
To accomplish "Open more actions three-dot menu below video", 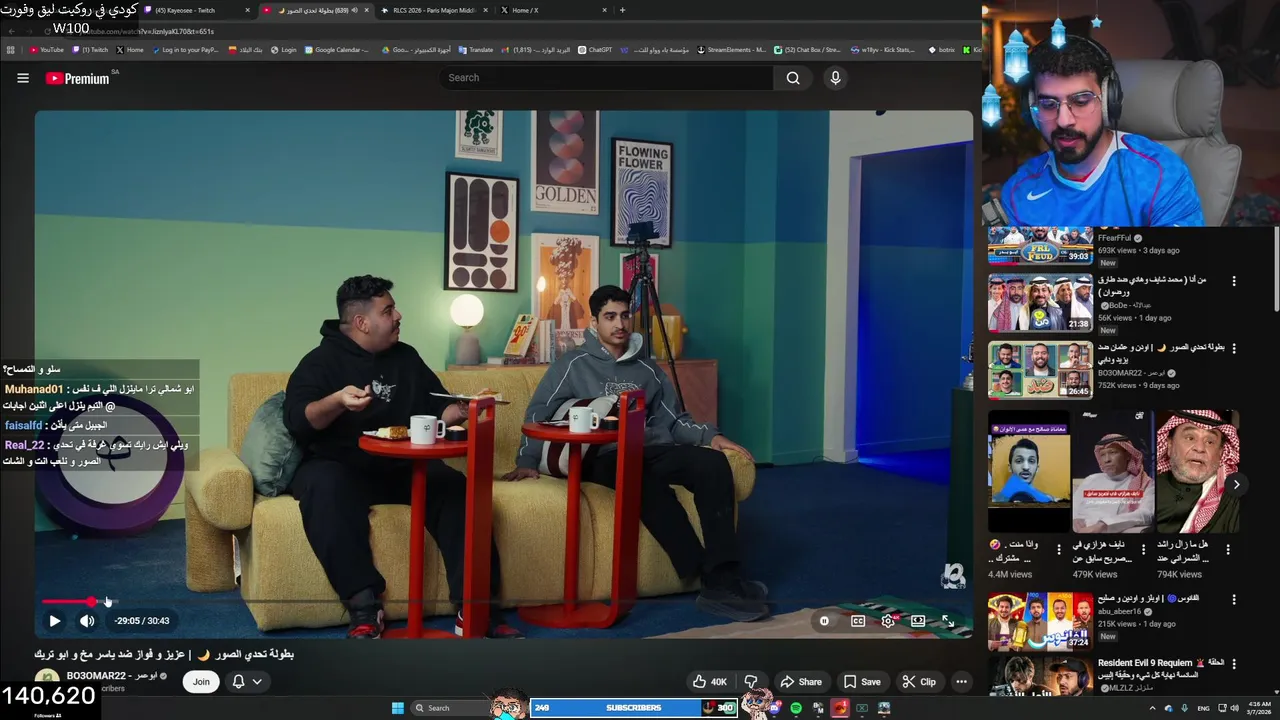I will pos(961,682).
